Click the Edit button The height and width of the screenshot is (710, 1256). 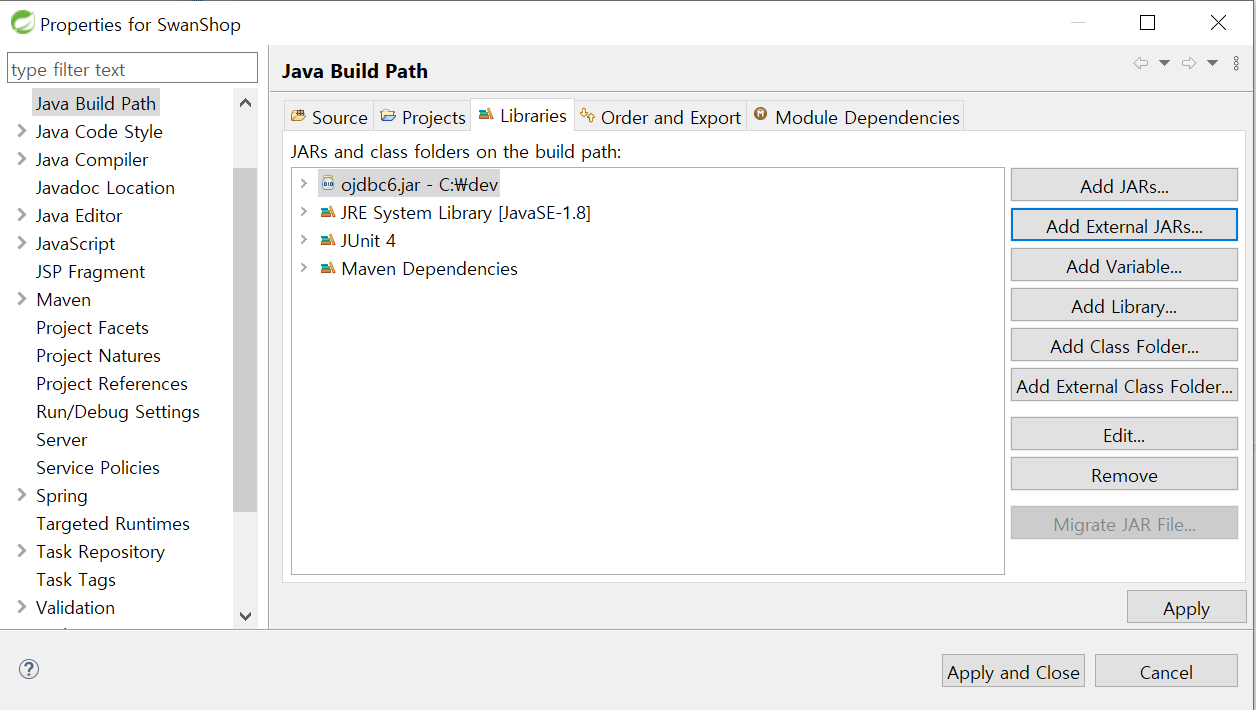pyautogui.click(x=1124, y=434)
